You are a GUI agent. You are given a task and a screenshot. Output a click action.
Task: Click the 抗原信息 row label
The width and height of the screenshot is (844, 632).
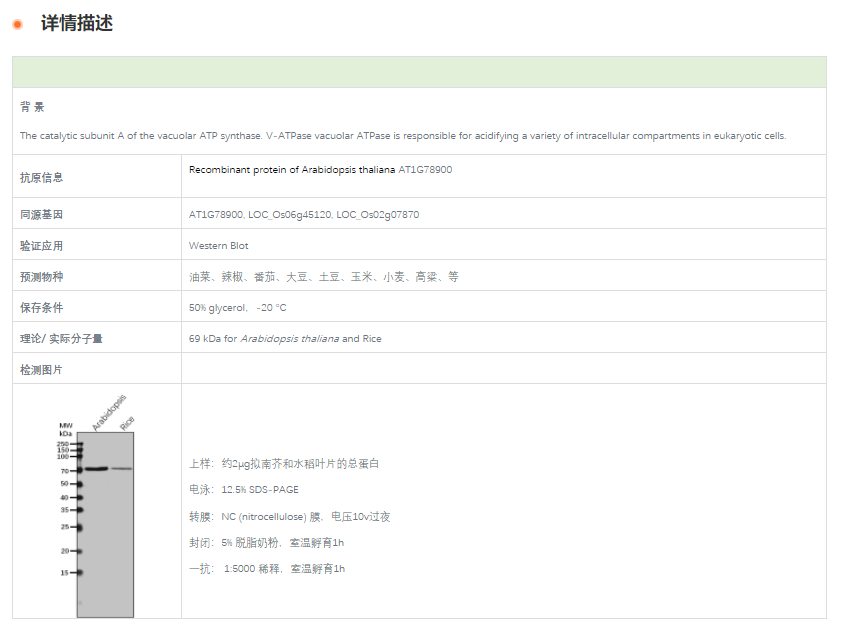(x=41, y=177)
